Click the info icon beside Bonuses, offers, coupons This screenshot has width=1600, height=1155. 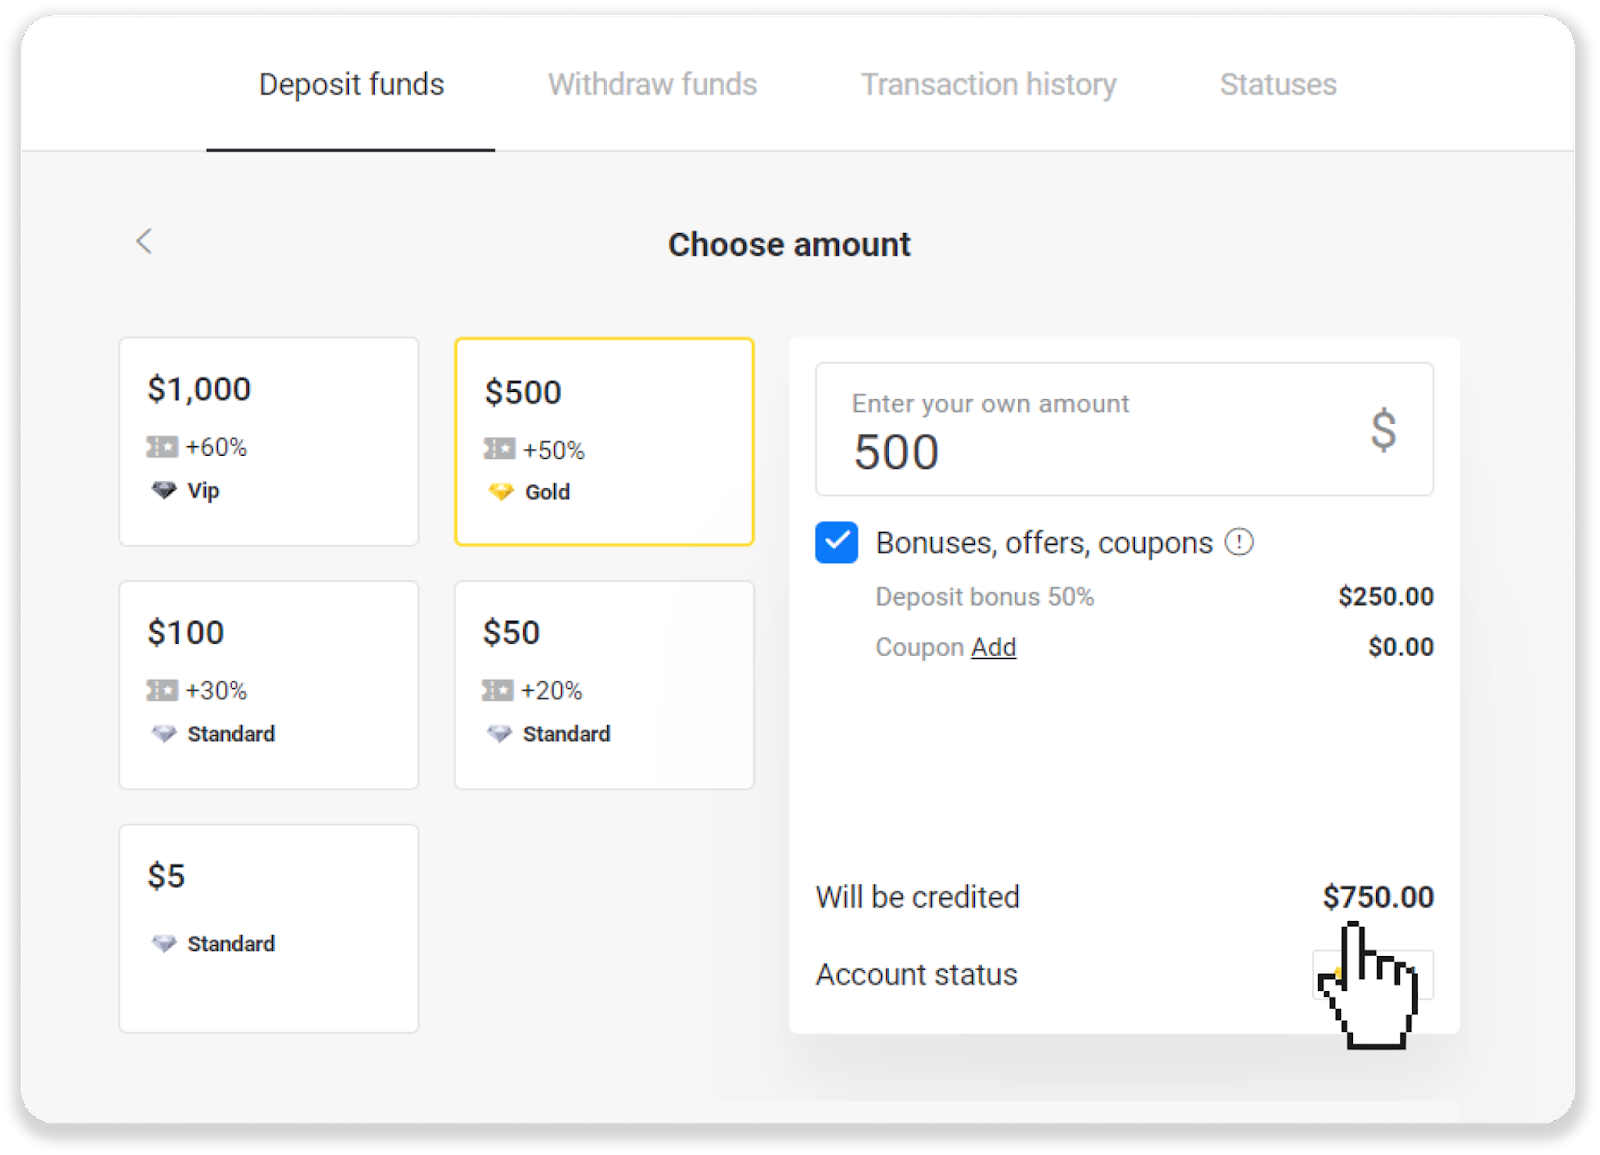click(x=1239, y=542)
